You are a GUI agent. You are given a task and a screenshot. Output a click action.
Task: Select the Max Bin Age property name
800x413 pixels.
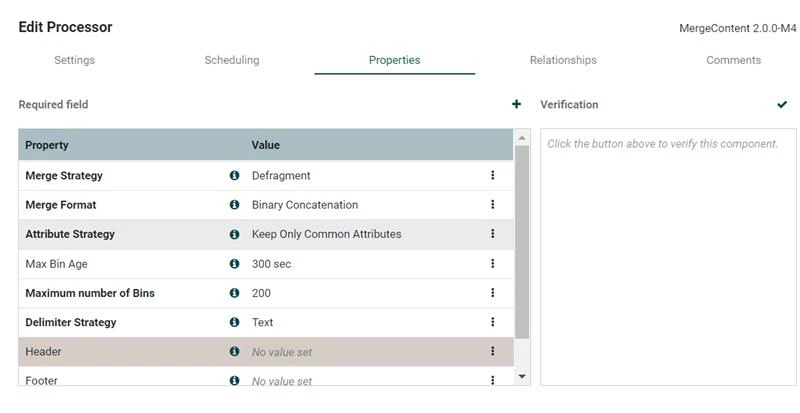pyautogui.click(x=56, y=264)
